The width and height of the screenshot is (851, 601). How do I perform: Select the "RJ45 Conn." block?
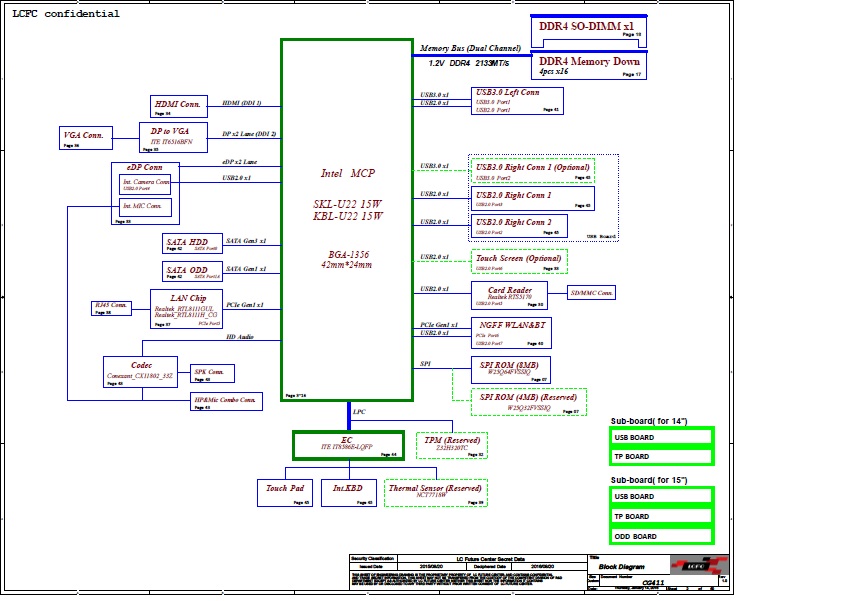[111, 308]
